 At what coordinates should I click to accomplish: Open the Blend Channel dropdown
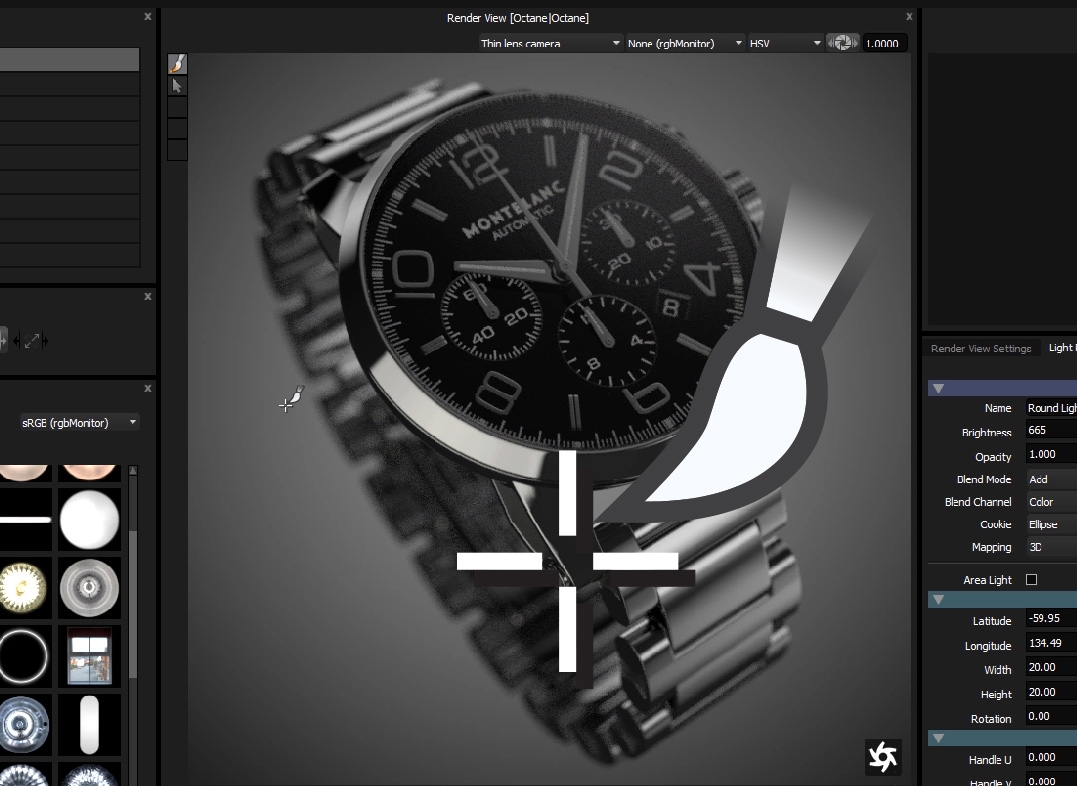tap(1052, 502)
